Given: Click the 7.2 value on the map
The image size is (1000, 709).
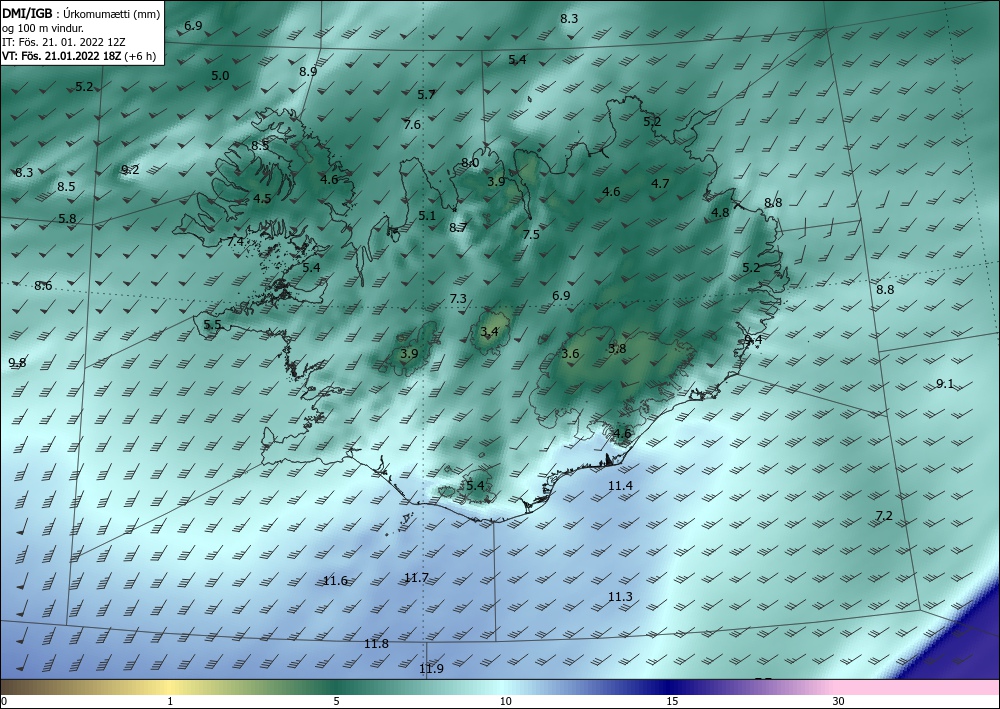Looking at the screenshot, I should click(x=884, y=516).
